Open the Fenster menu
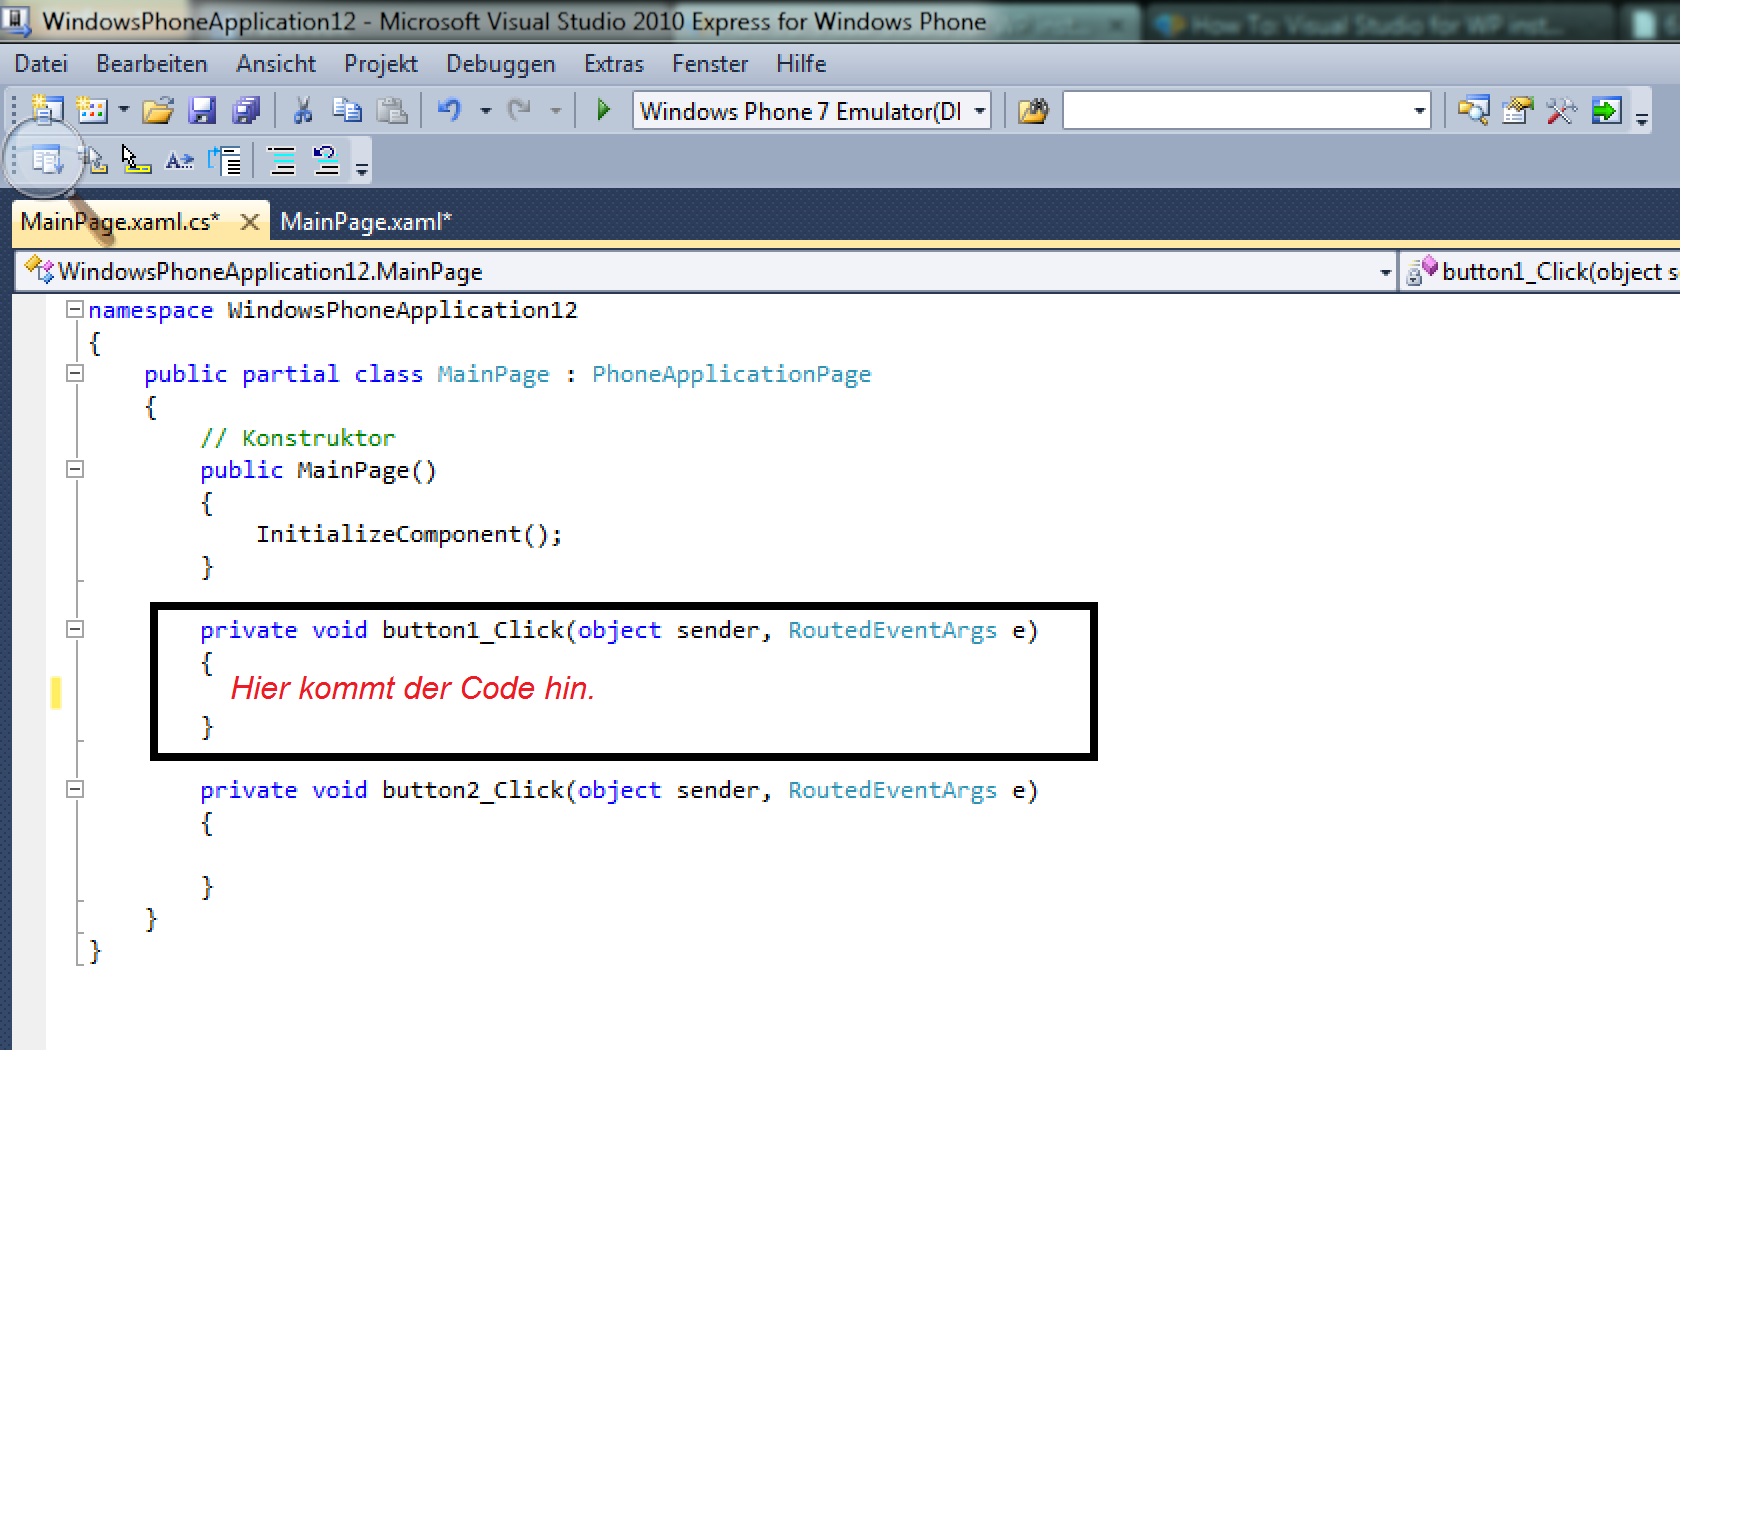 [710, 64]
